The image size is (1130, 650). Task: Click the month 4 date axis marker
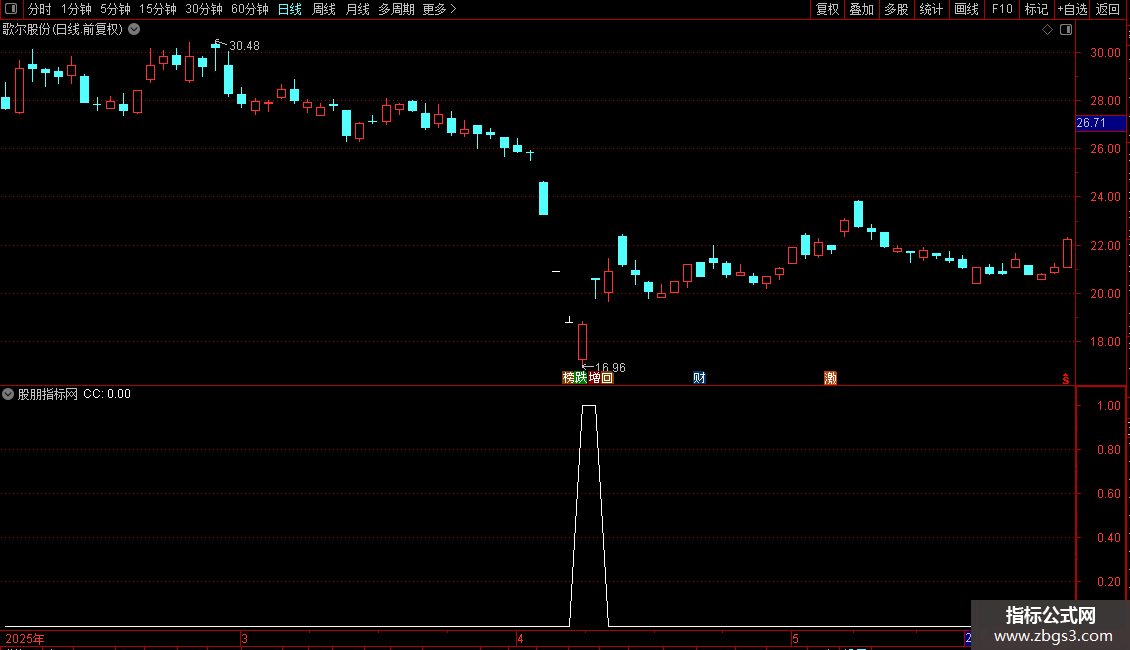pos(520,639)
